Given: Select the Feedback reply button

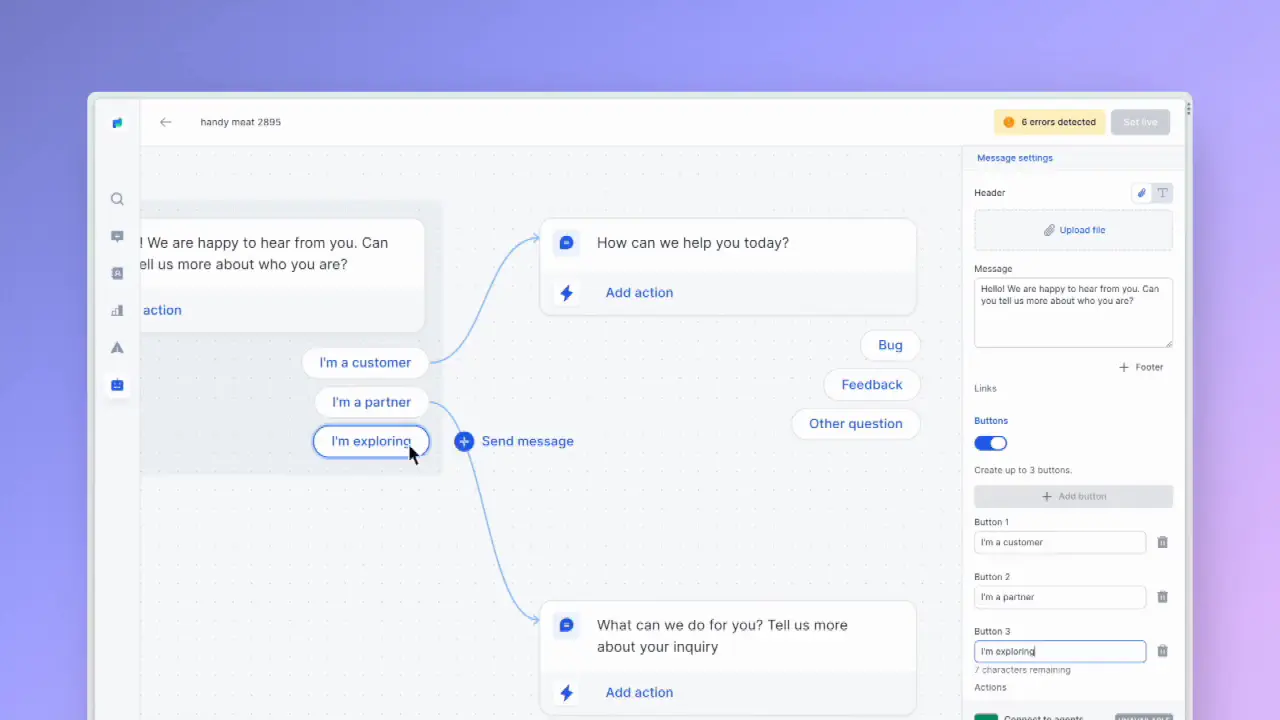Looking at the screenshot, I should coord(872,384).
